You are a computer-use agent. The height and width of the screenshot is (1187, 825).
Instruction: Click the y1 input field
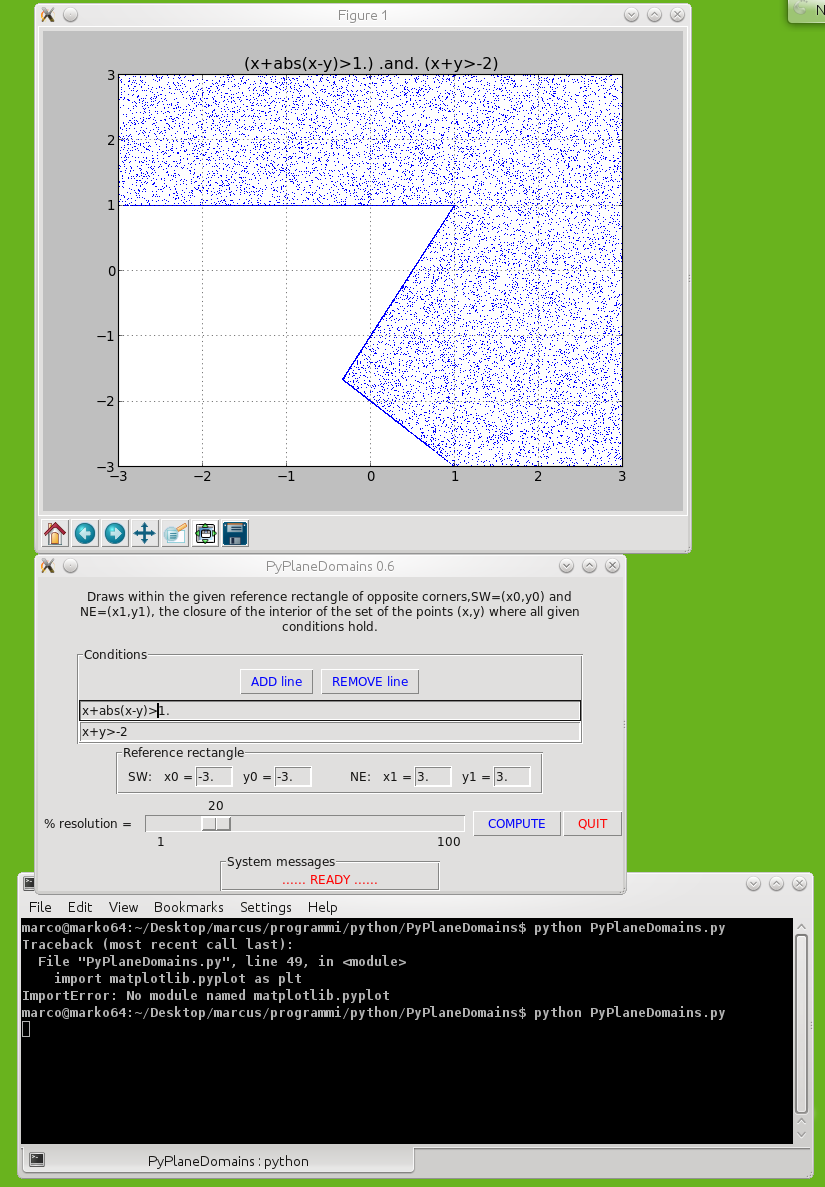pyautogui.click(x=512, y=777)
